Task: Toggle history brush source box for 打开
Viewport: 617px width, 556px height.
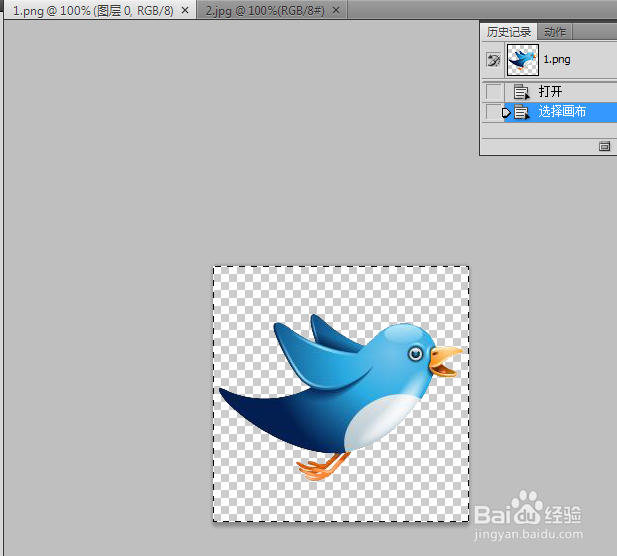Action: point(493,92)
